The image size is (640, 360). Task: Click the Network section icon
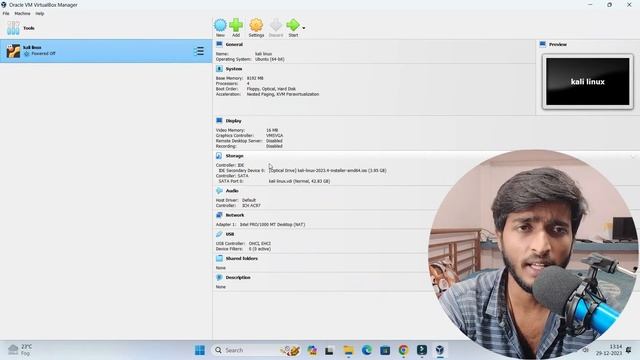pyautogui.click(x=219, y=215)
